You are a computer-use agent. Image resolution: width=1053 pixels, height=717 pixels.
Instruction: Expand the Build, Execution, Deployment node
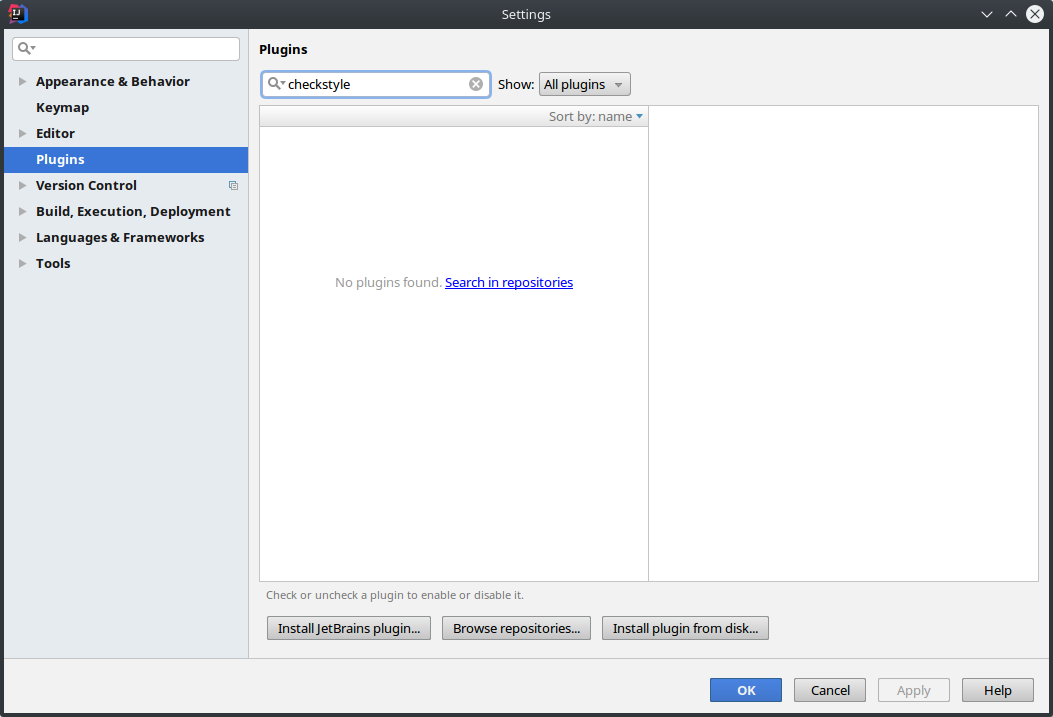(x=23, y=212)
